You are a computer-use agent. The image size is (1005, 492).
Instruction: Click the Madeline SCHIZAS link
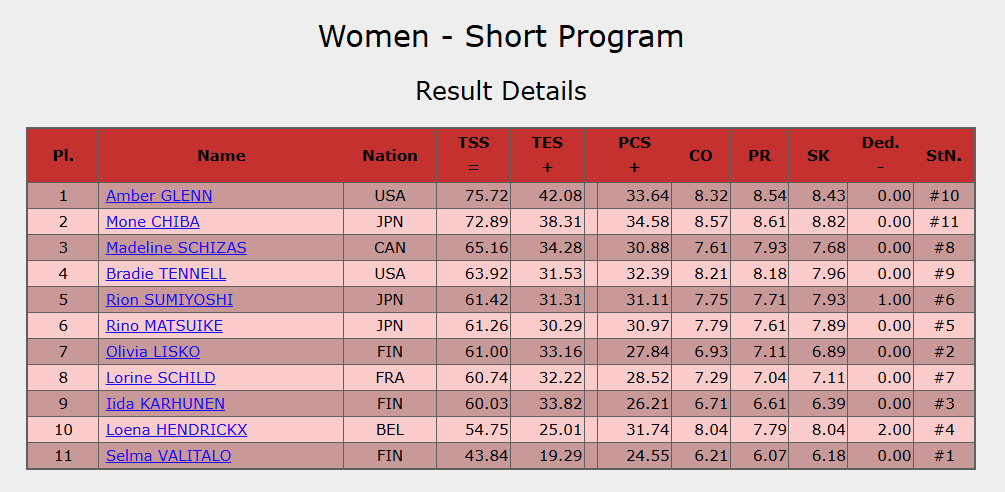[176, 248]
